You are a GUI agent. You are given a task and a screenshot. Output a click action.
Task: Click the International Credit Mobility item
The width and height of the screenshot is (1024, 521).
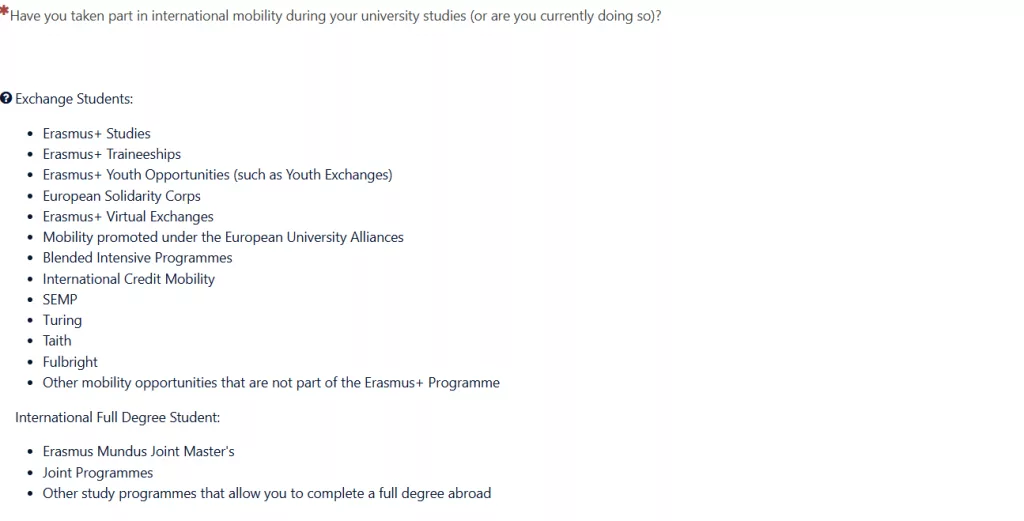tap(129, 279)
